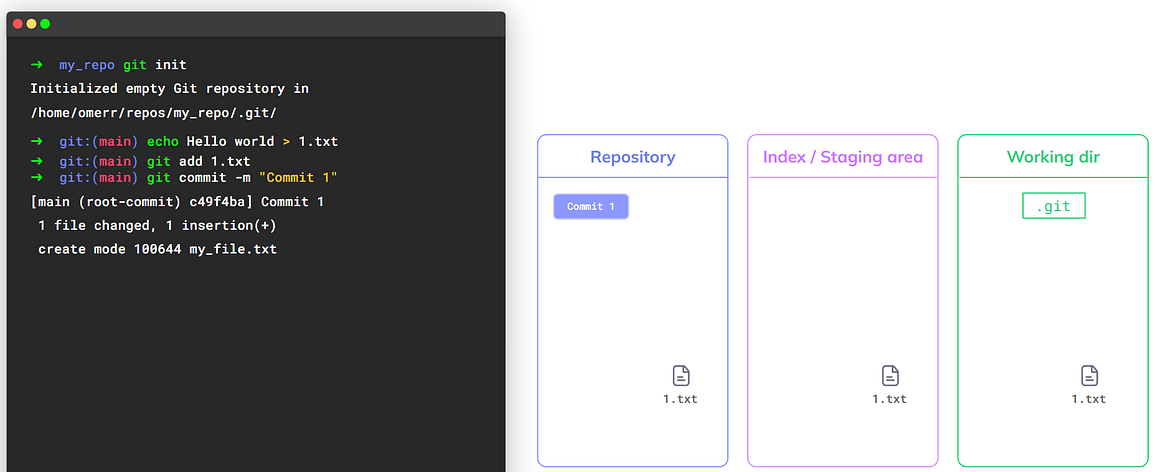1155x472 pixels.
Task: Click the .git folder box in Working dir
Action: coord(1053,206)
